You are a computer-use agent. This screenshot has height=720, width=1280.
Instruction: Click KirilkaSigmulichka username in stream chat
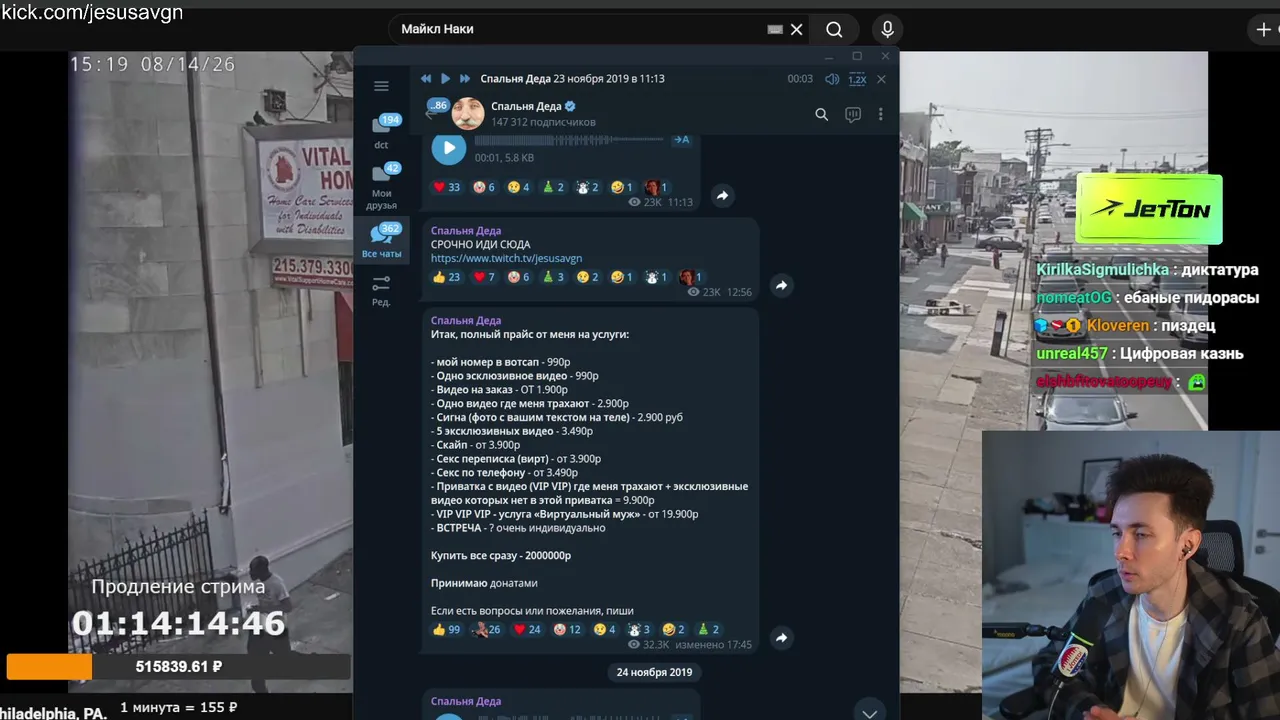[1102, 269]
